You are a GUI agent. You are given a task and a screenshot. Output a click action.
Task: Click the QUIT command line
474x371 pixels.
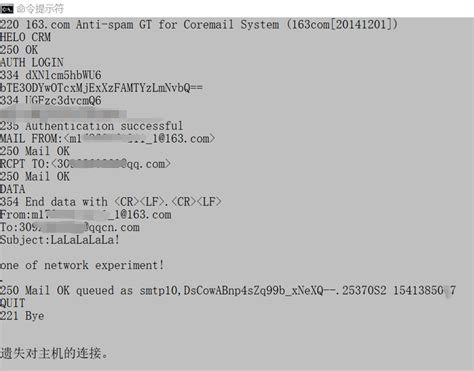[13, 303]
